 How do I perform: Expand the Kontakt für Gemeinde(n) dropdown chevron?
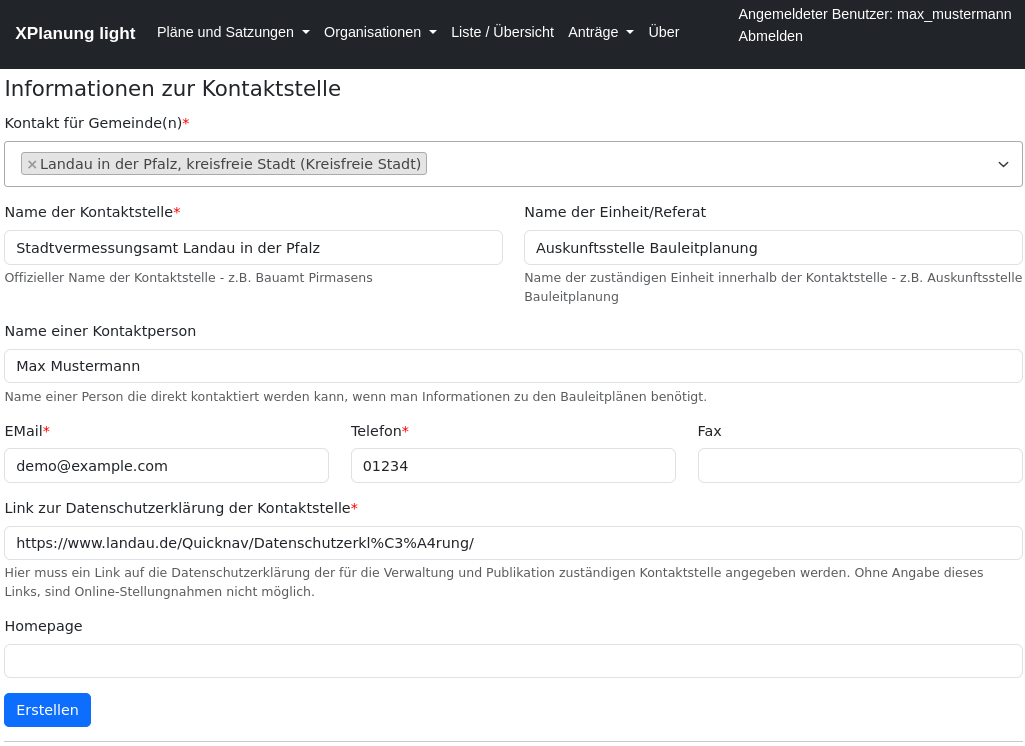coord(1003,164)
